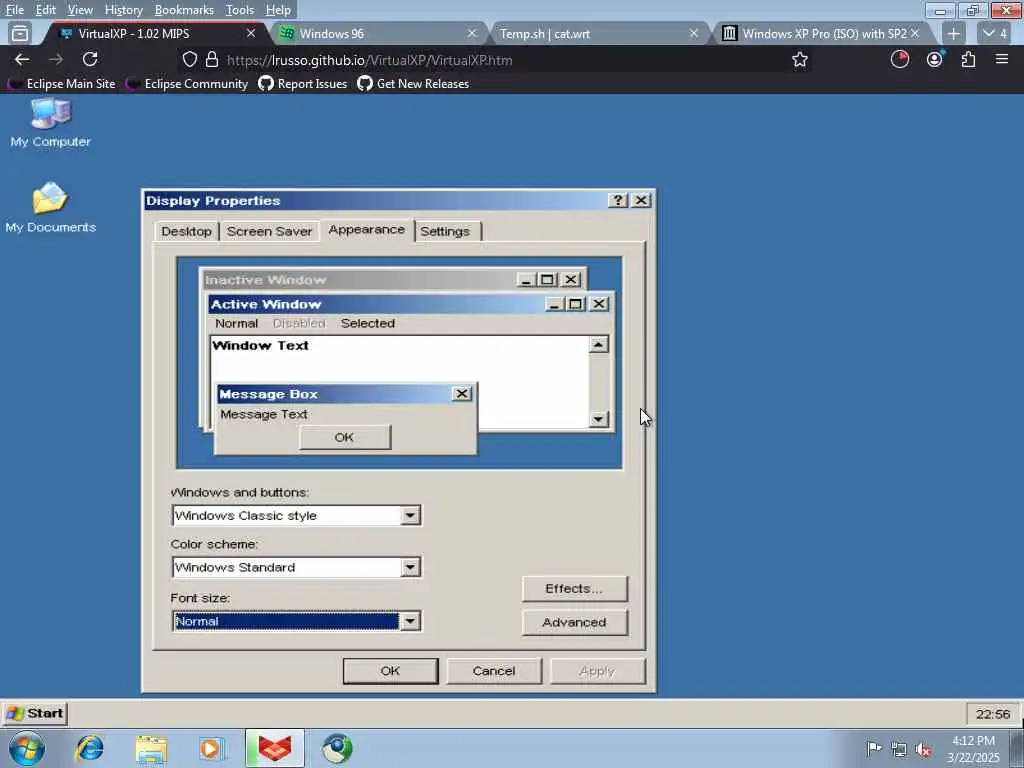The height and width of the screenshot is (768, 1024).
Task: Confirm with OK in Display Properties
Action: [x=391, y=671]
